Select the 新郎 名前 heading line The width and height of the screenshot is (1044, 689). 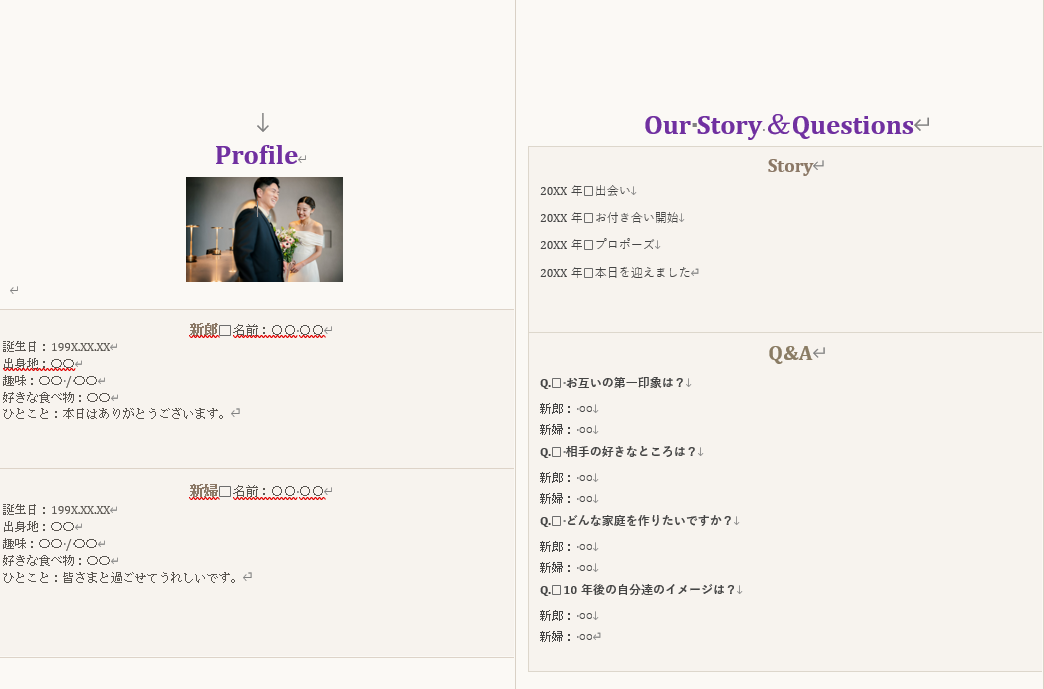coord(256,330)
